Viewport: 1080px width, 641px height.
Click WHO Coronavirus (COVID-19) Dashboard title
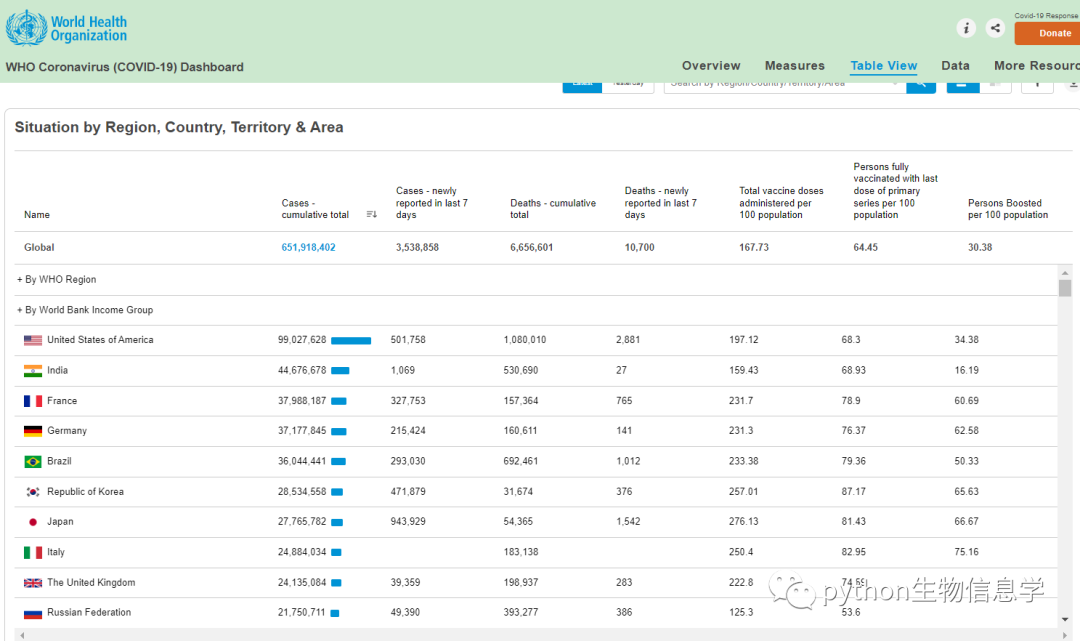point(125,67)
